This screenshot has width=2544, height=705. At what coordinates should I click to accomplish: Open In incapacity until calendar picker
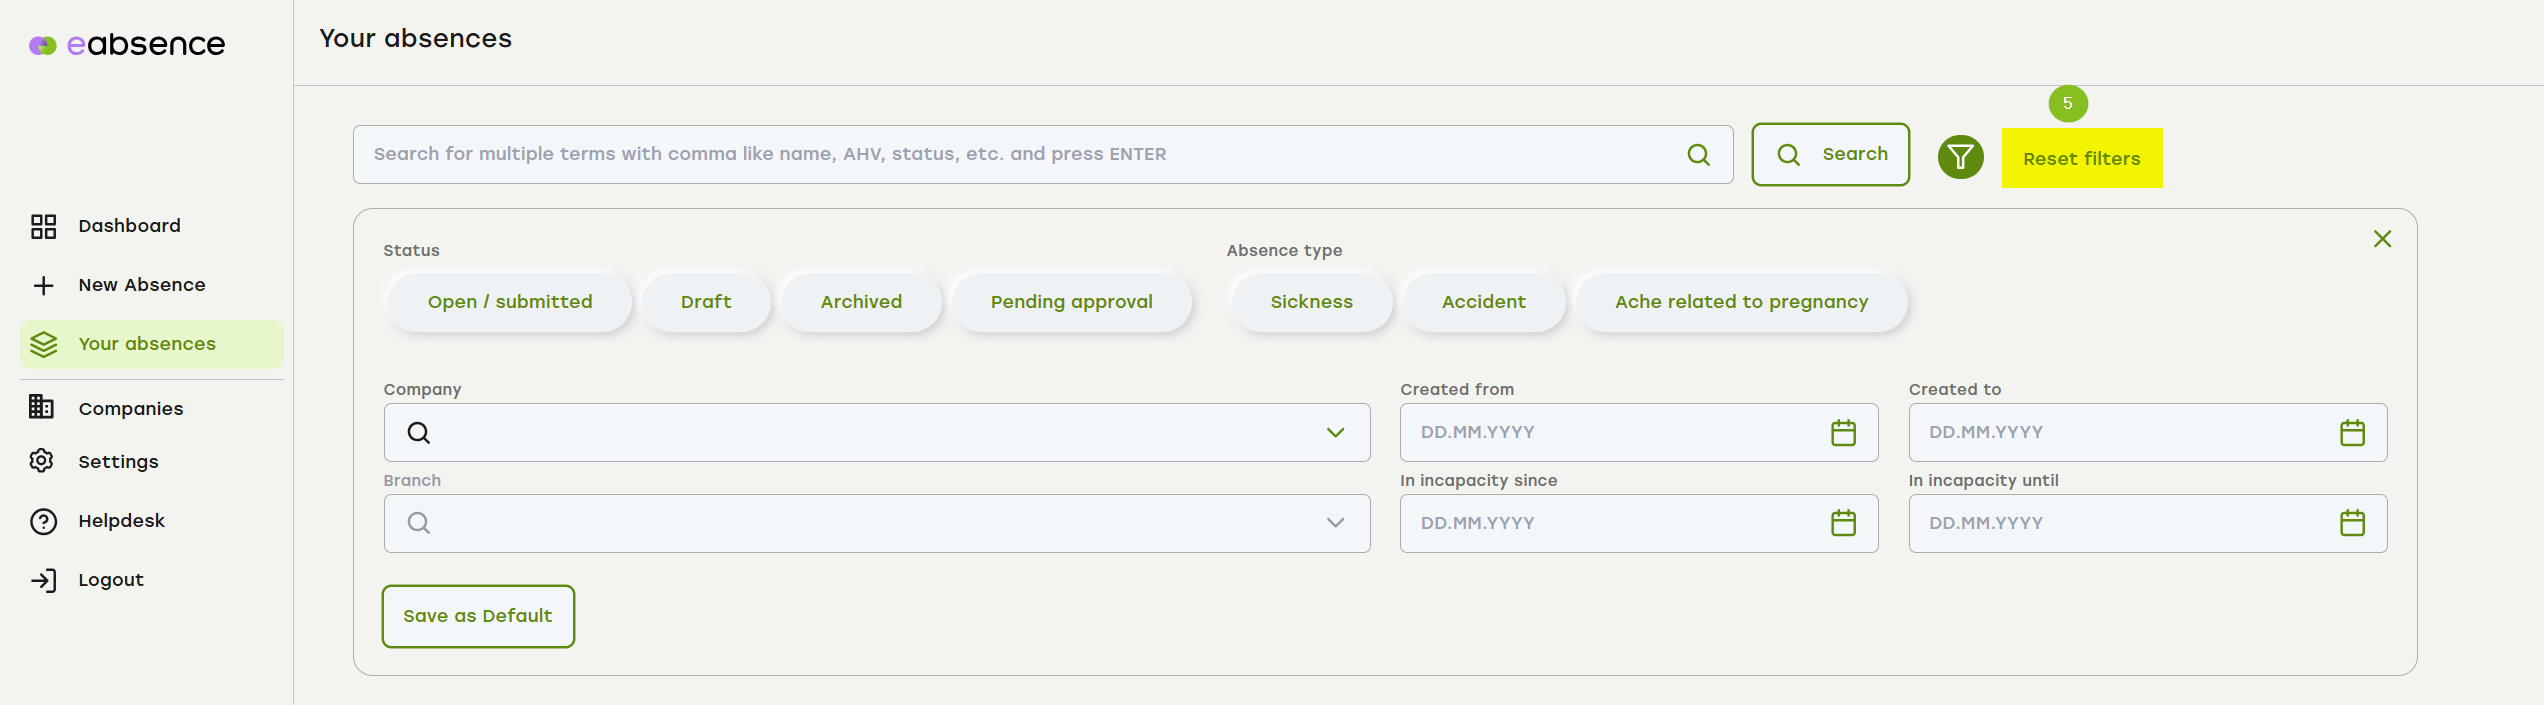[x=2352, y=523]
